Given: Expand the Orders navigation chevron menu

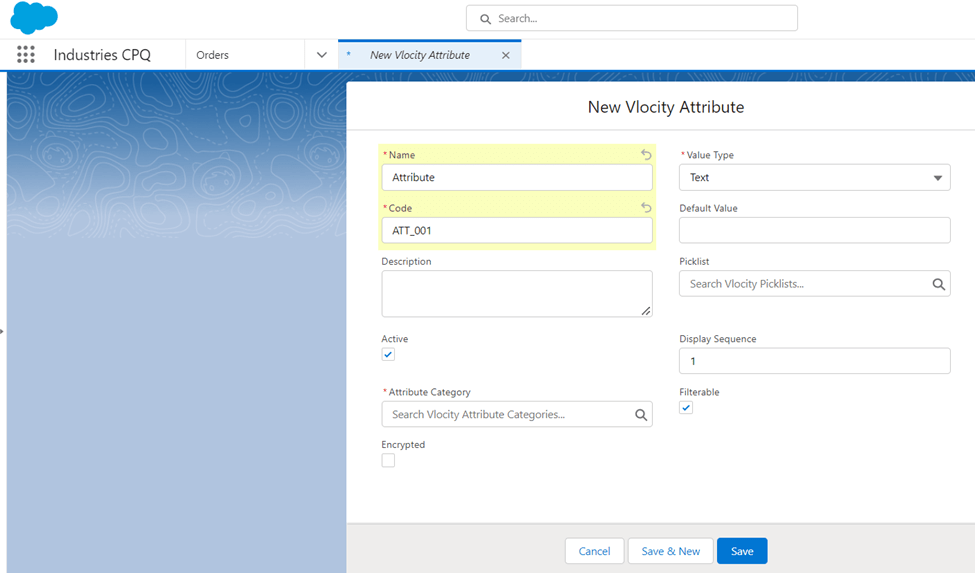Looking at the screenshot, I should coord(321,55).
